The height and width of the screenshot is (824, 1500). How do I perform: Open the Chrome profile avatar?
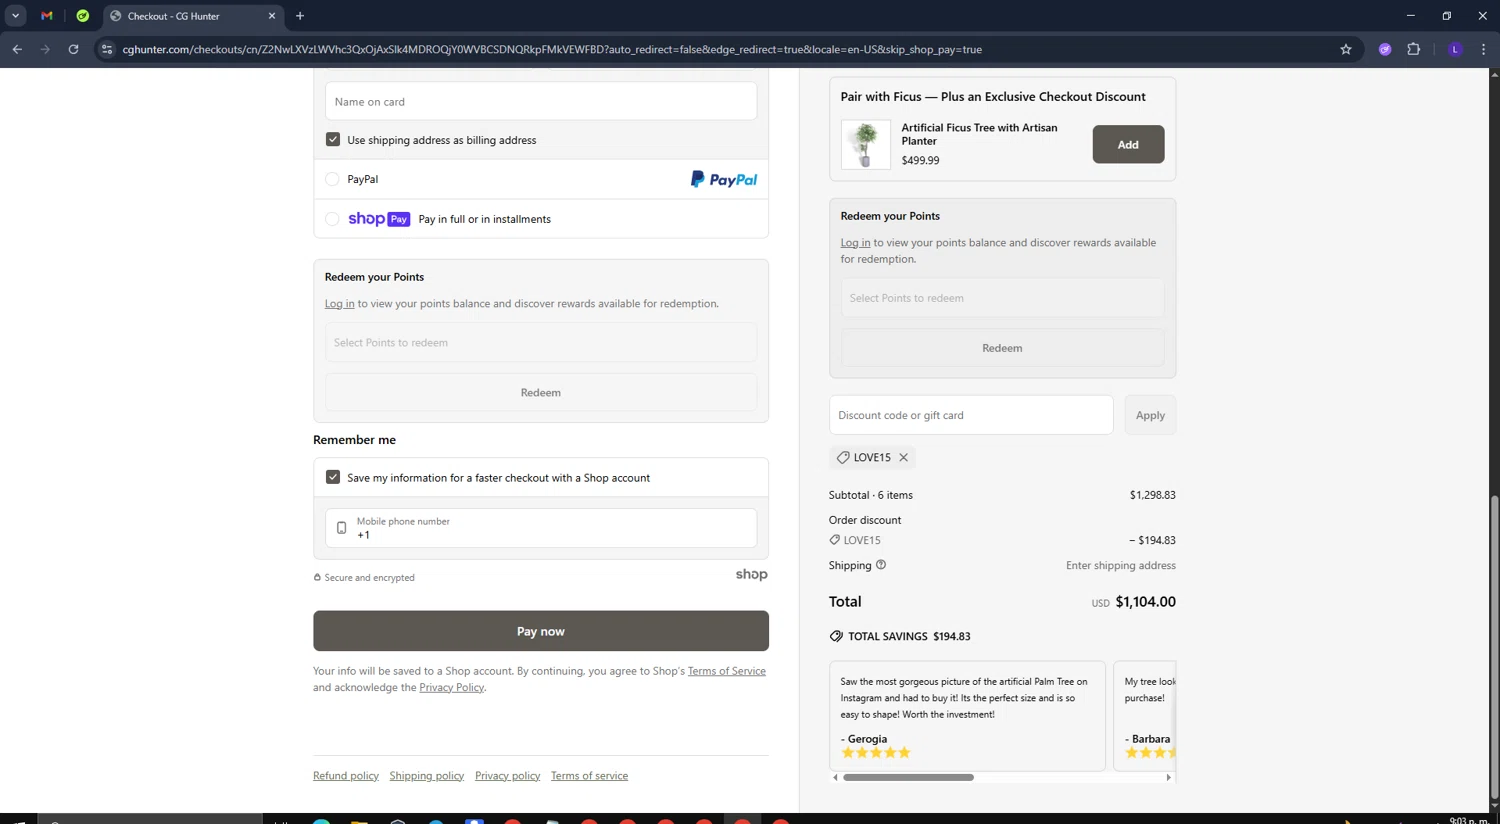tap(1455, 49)
